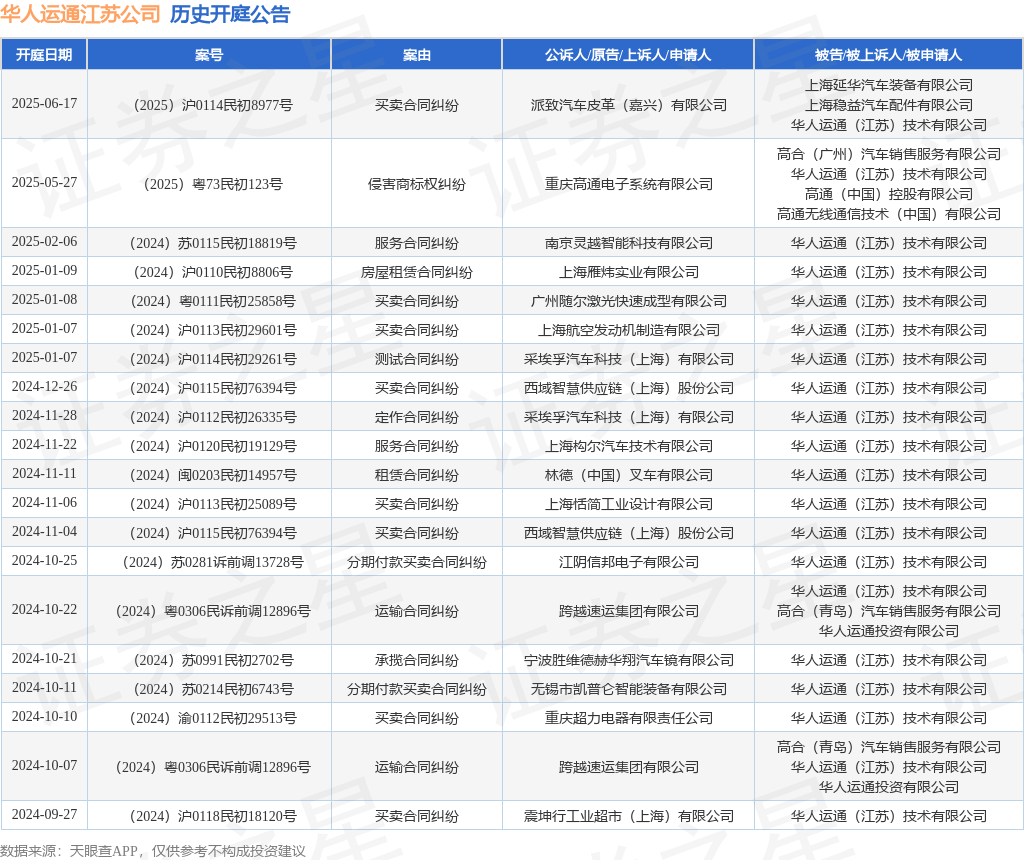Click defendant 上海延华汽车装备有限公司
This screenshot has width=1024, height=860.
pos(888,85)
